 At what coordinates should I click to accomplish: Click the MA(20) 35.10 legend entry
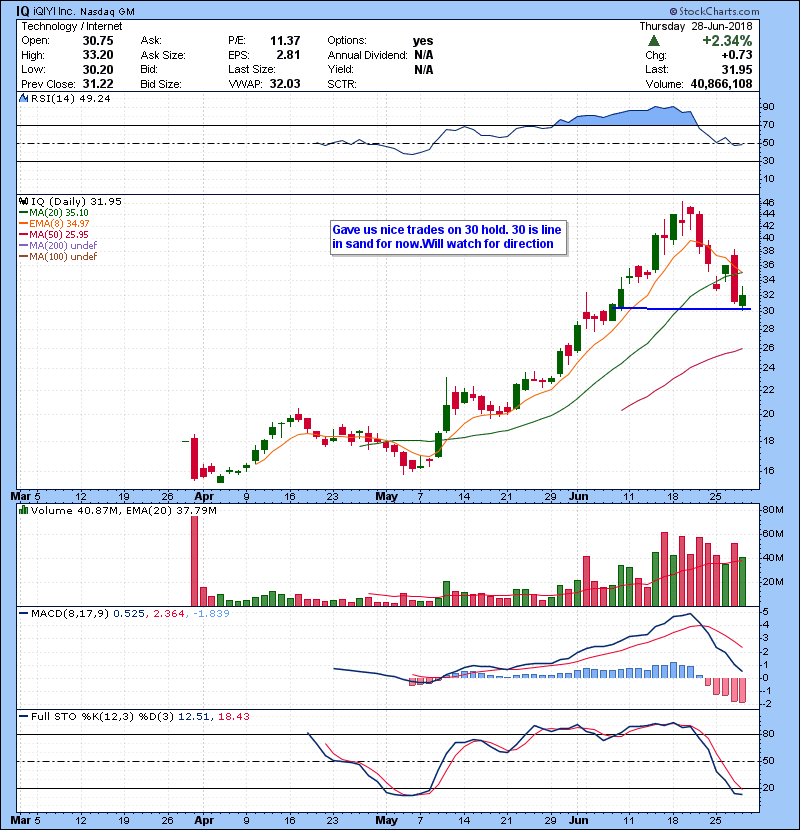(x=54, y=213)
